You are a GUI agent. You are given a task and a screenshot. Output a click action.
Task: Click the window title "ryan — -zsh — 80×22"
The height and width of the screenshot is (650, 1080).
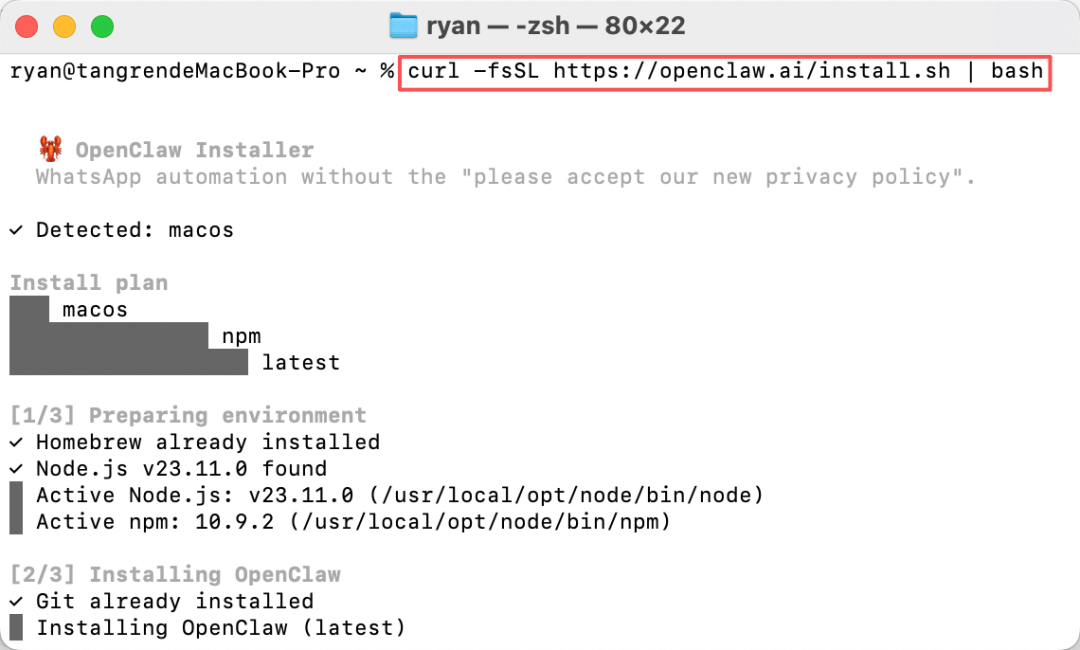pos(555,26)
